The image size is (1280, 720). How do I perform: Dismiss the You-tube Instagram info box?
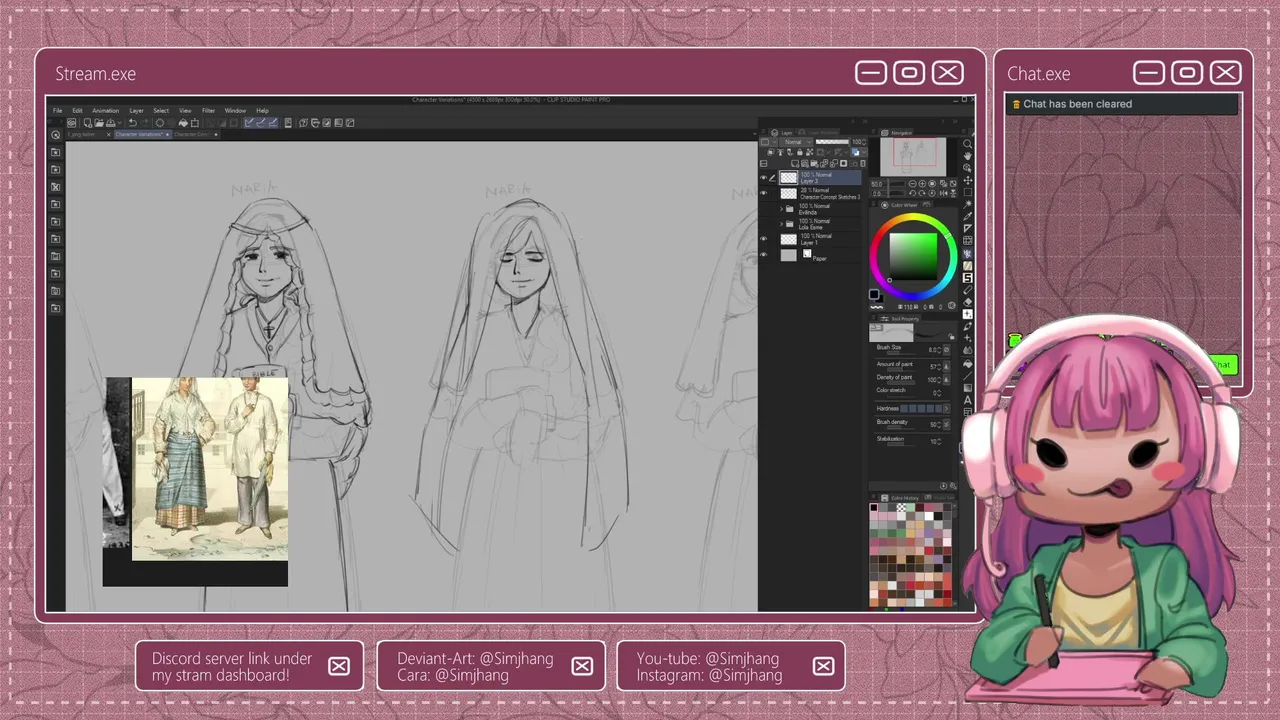823,666
